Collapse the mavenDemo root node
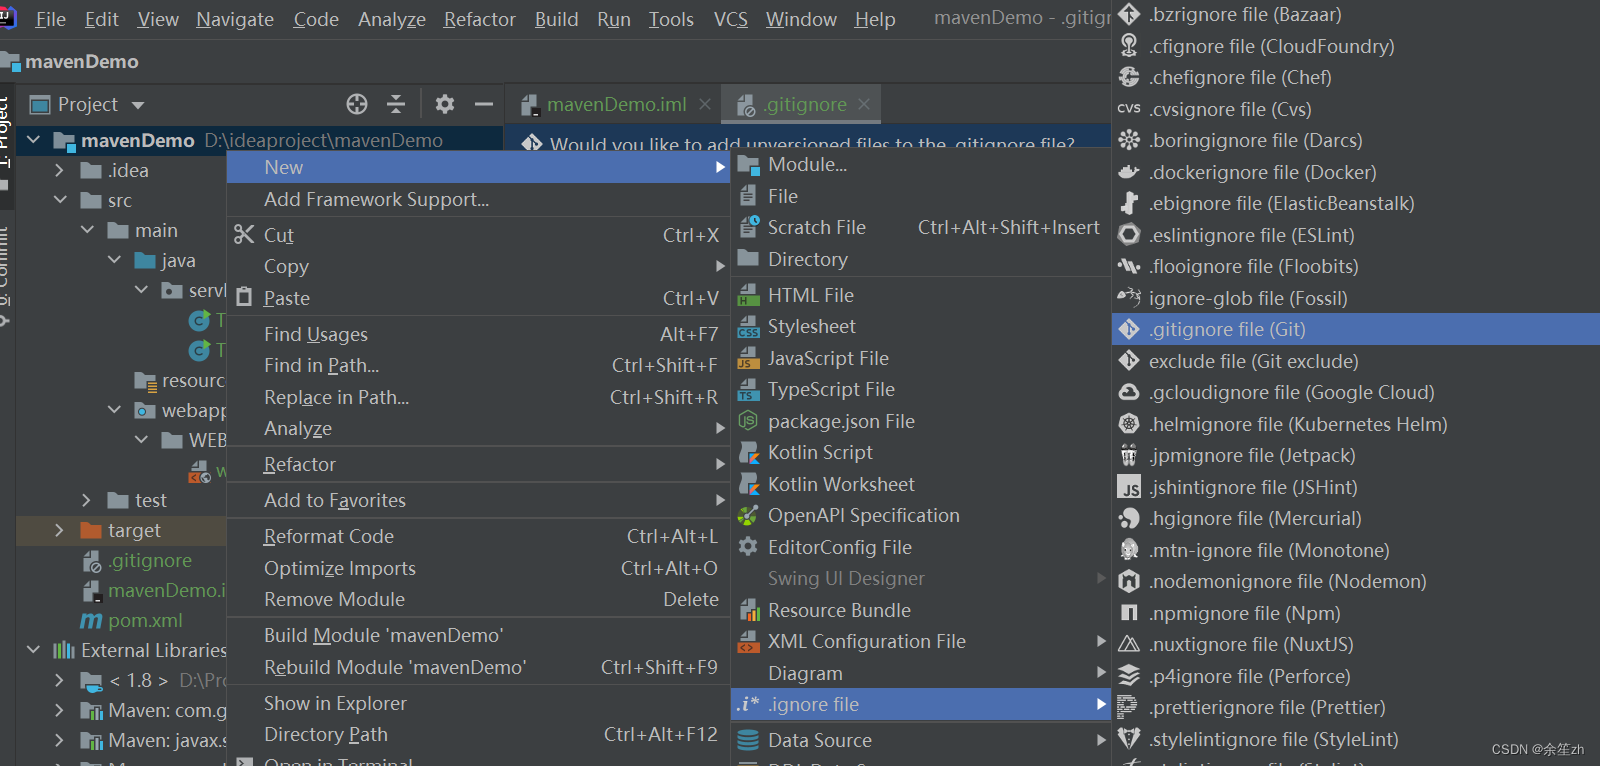 34,140
